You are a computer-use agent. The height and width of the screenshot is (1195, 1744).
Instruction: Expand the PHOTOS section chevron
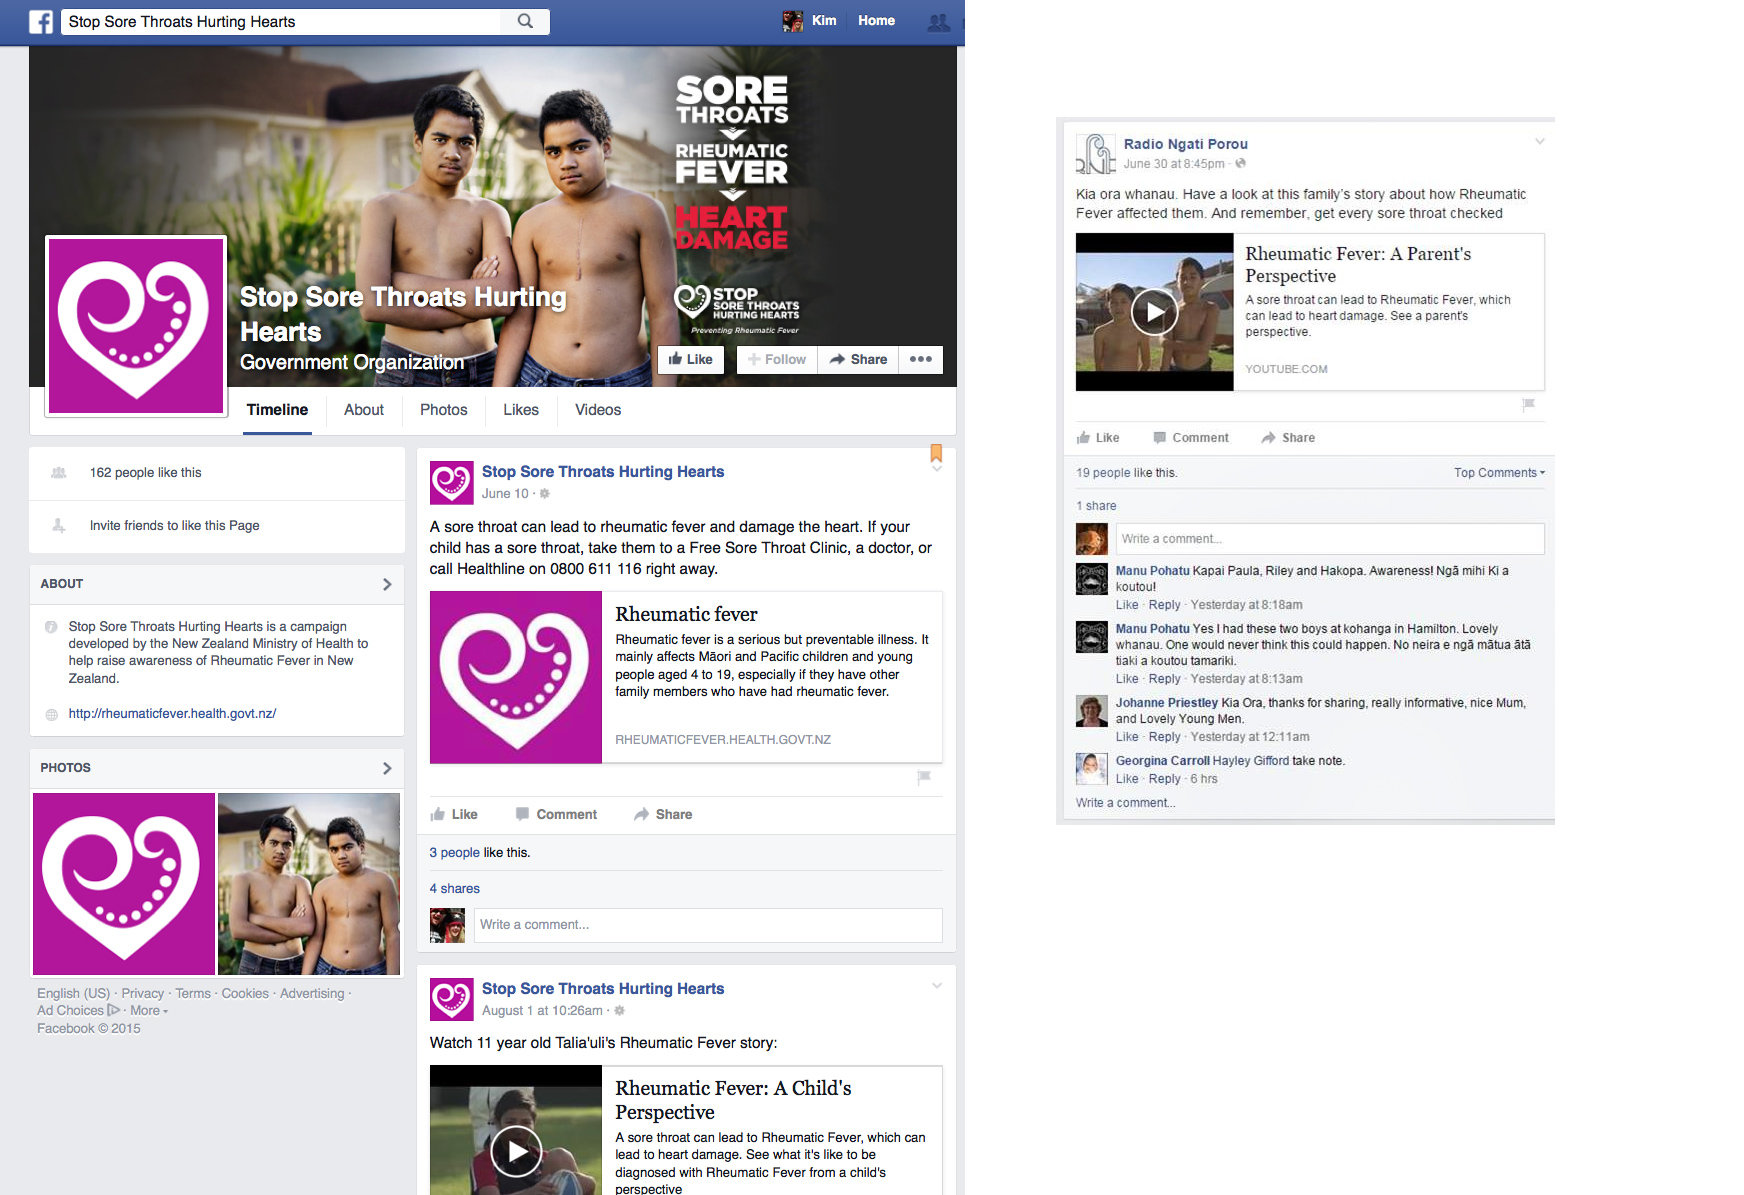(387, 768)
